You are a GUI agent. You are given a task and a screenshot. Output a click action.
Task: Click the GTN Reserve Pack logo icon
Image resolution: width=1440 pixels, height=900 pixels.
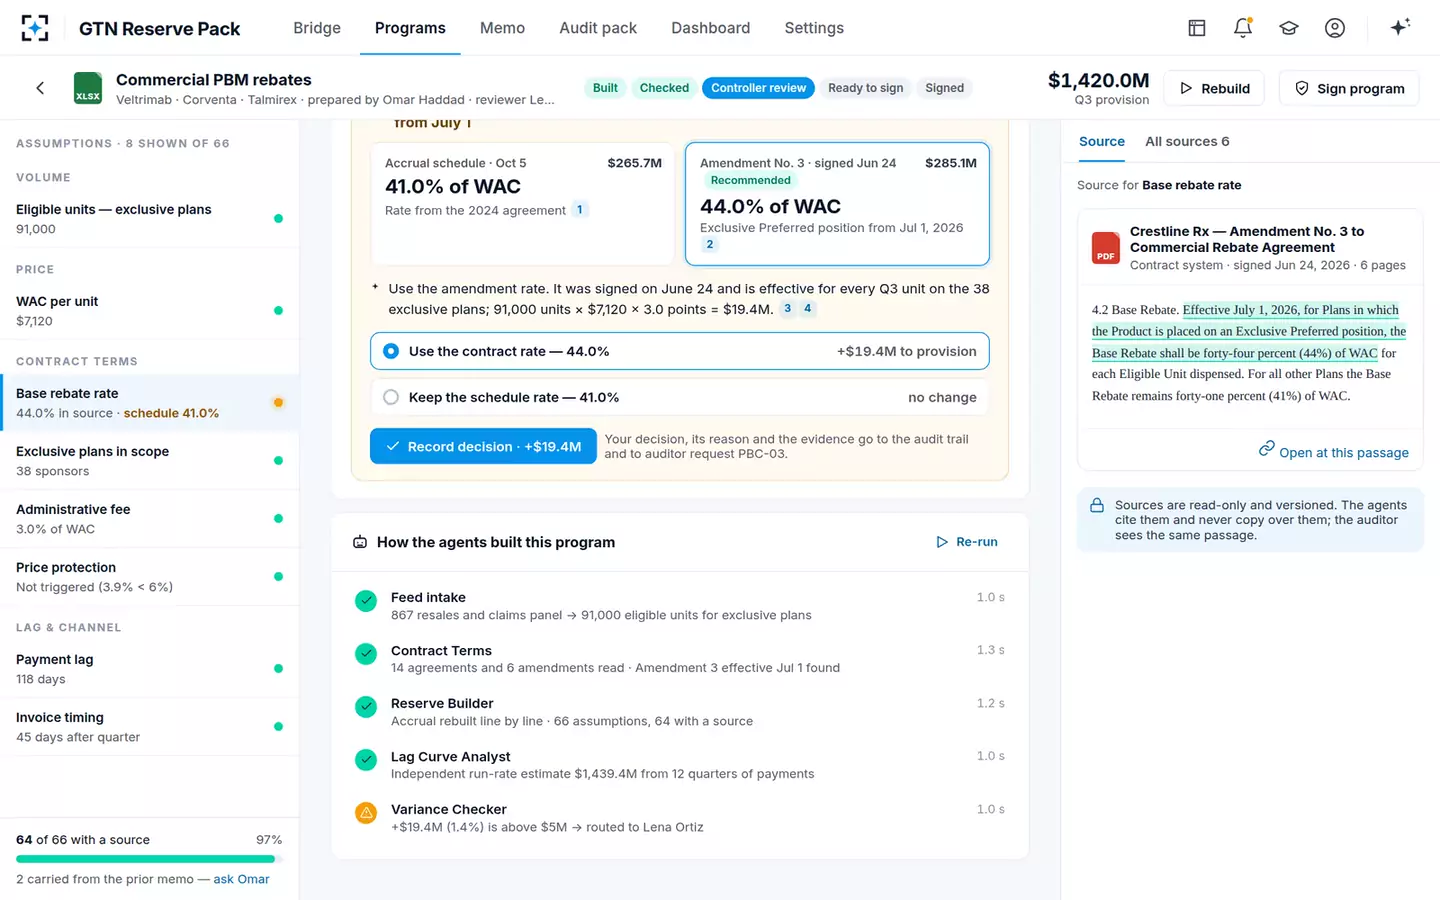pos(35,28)
